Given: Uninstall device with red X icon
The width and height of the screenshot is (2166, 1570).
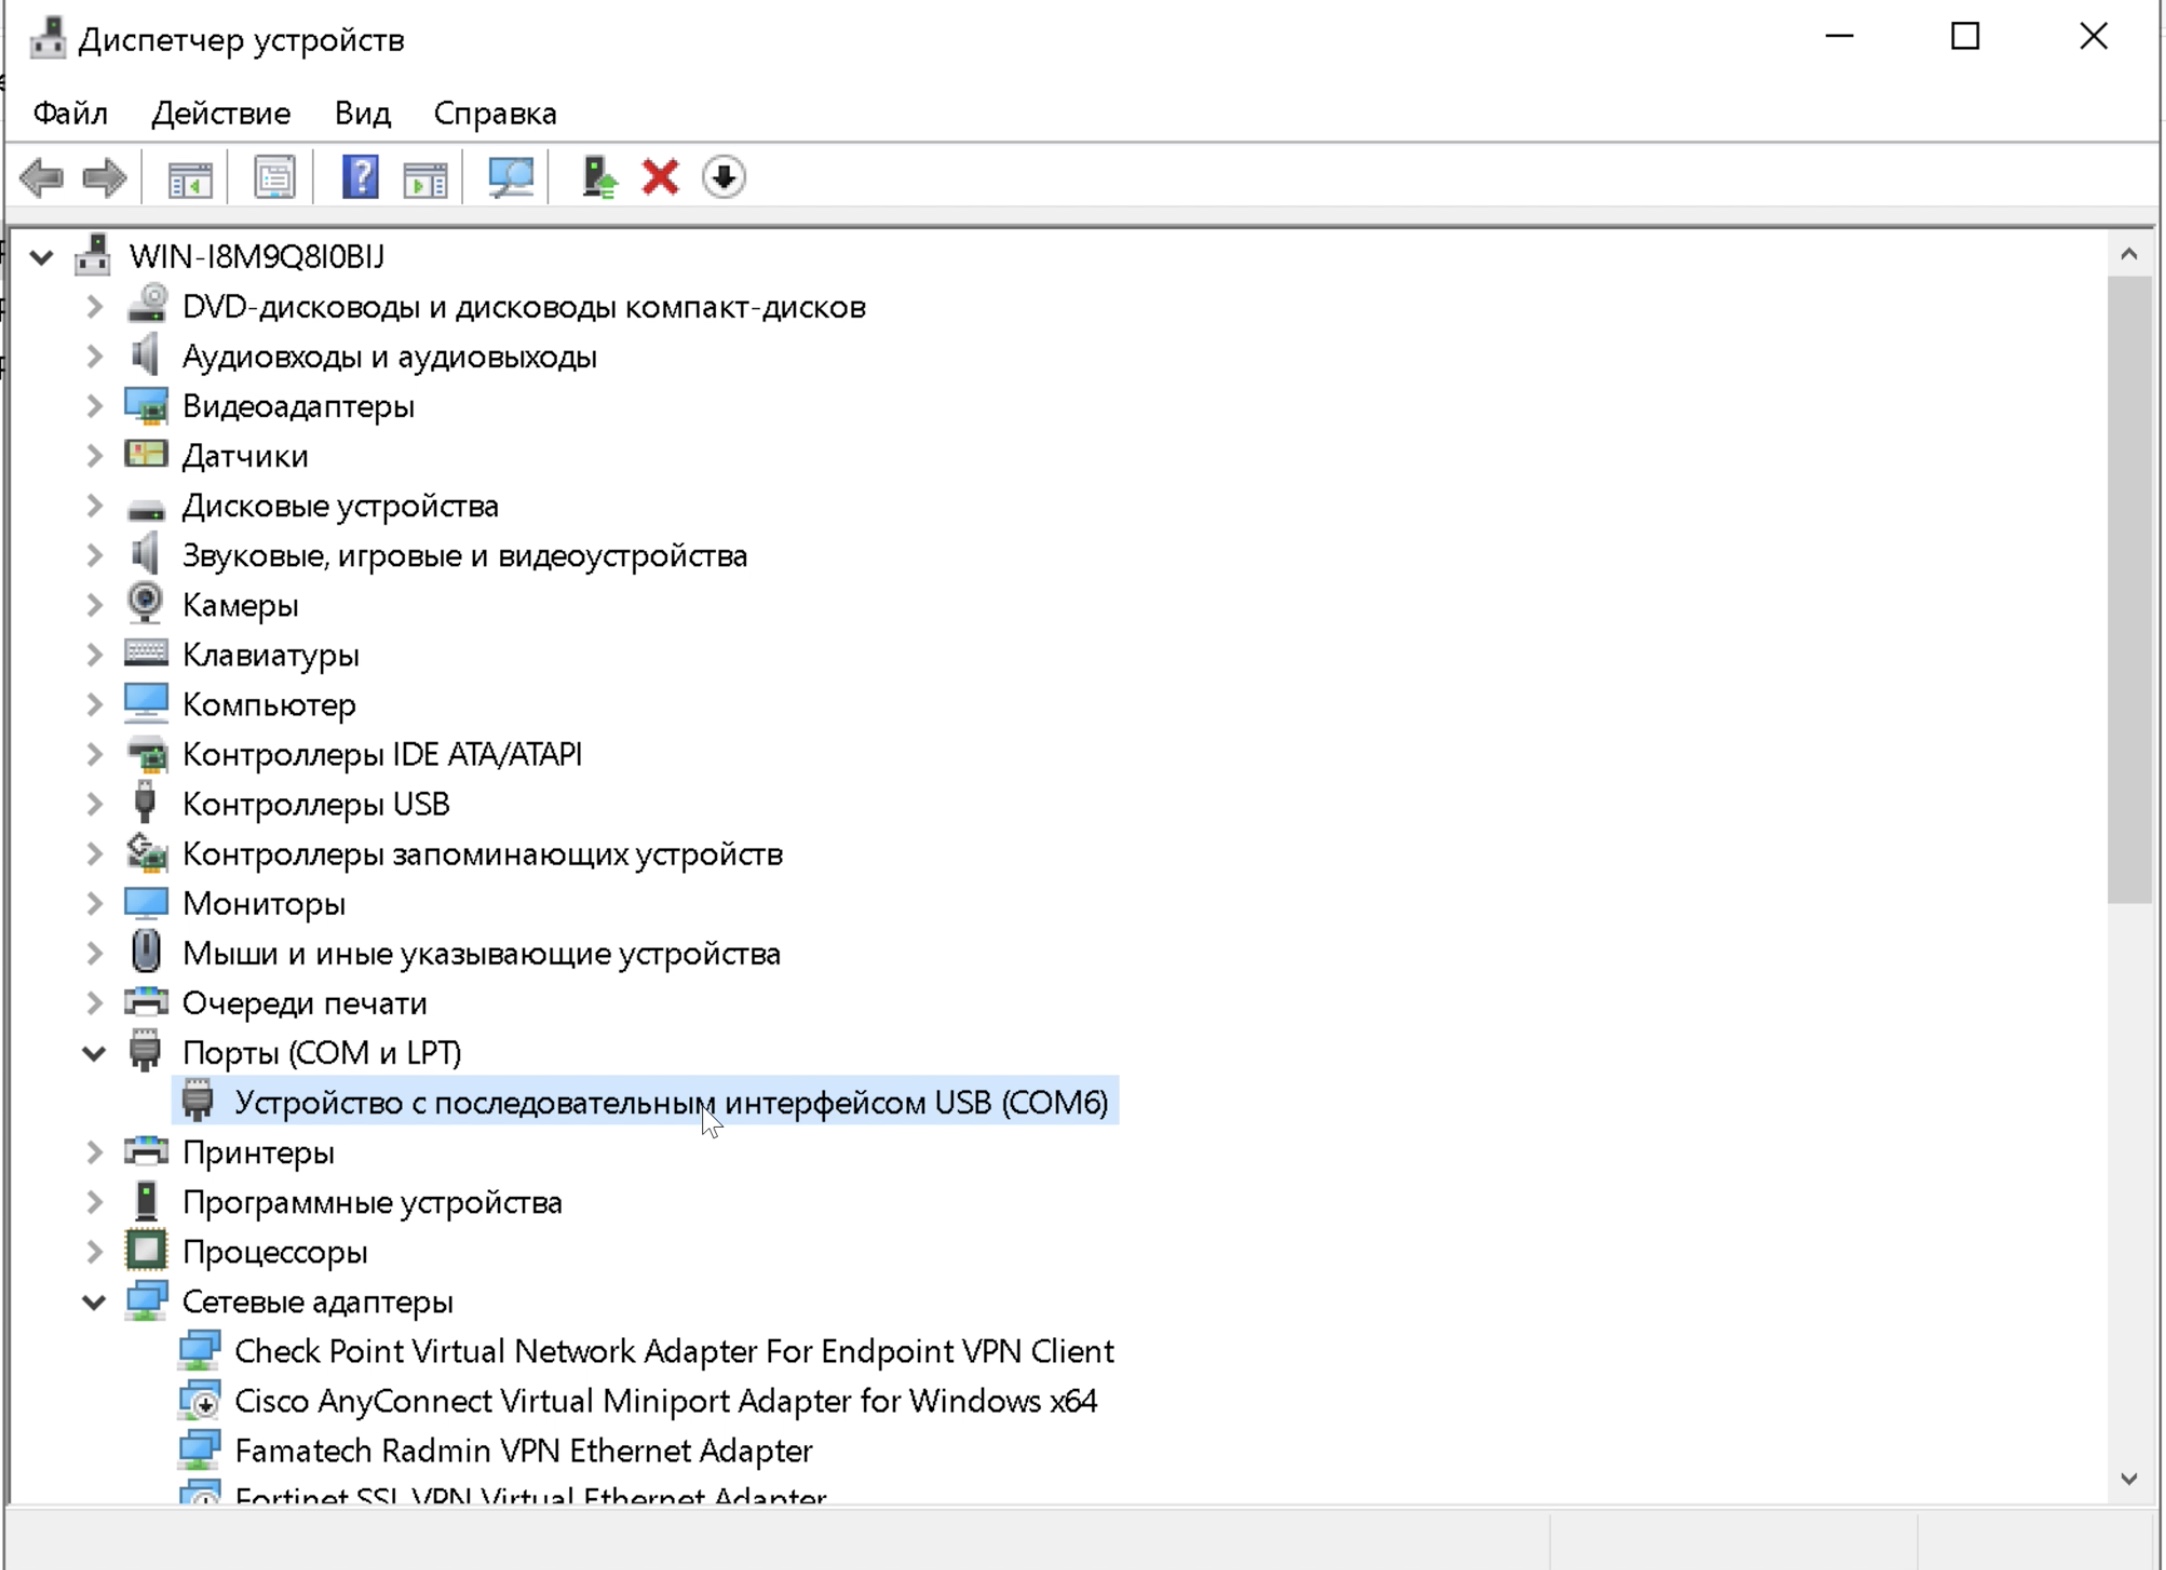Looking at the screenshot, I should 660,177.
